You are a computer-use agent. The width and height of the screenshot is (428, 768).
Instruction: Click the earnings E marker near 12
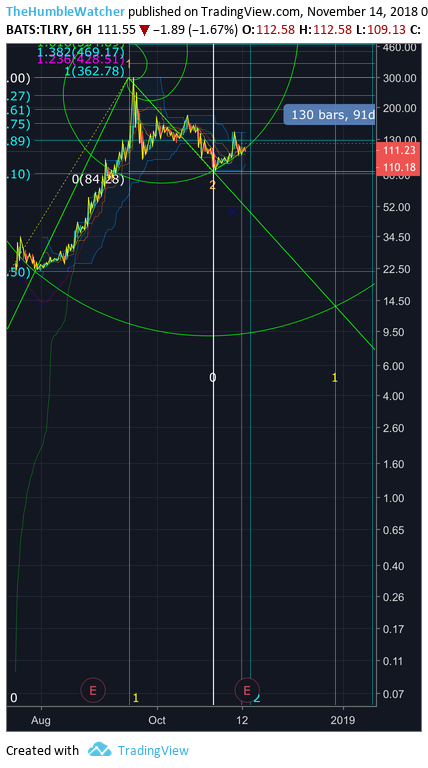coord(247,691)
